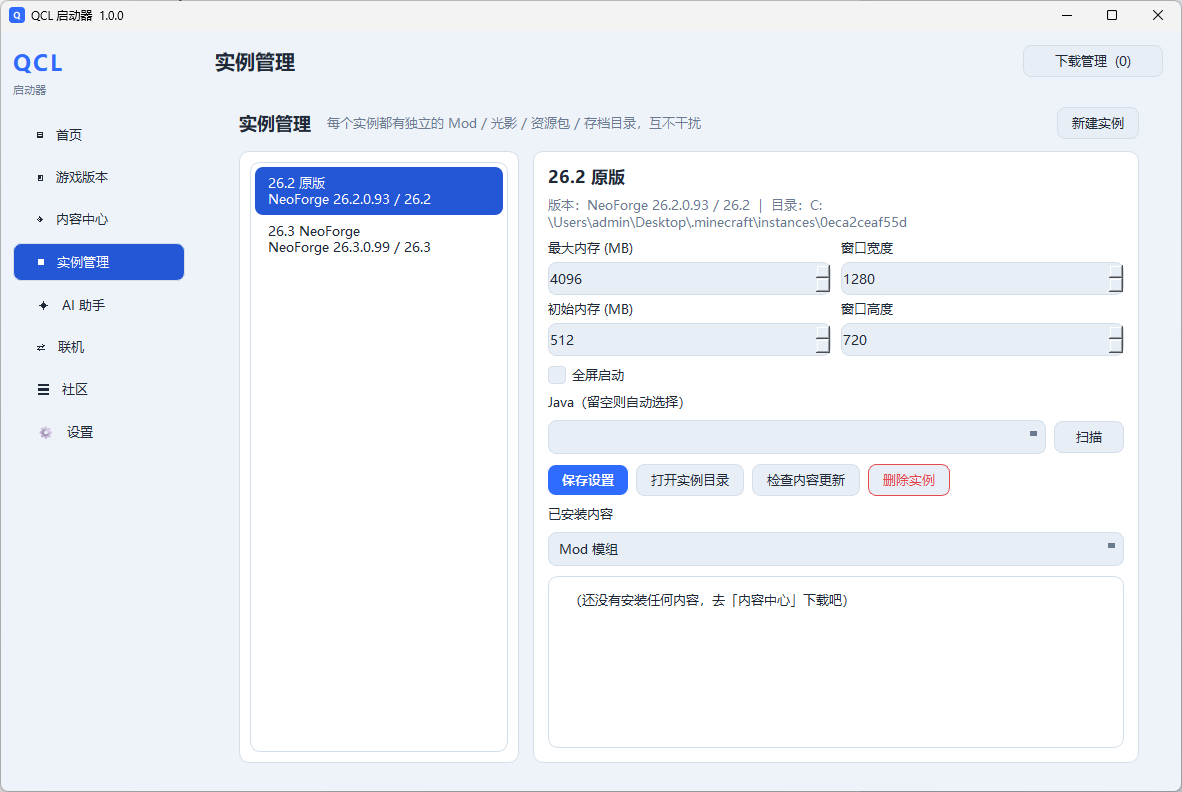Select the 内容中心 sidebar icon

[x=40, y=219]
